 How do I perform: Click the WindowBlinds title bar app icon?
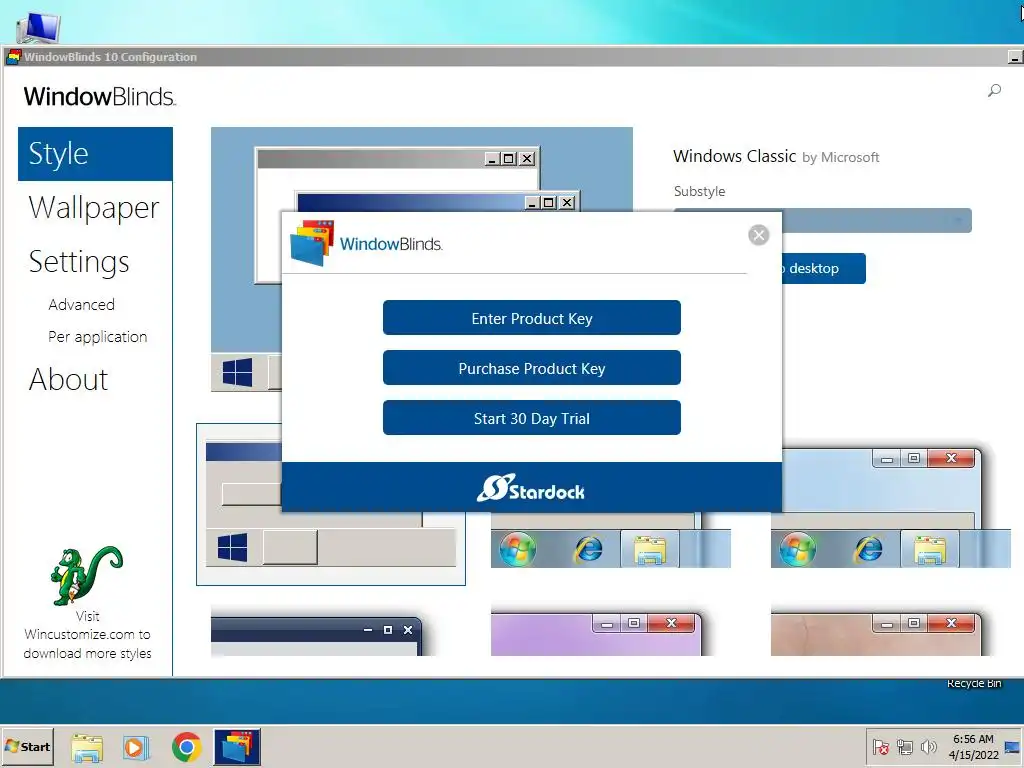point(13,57)
